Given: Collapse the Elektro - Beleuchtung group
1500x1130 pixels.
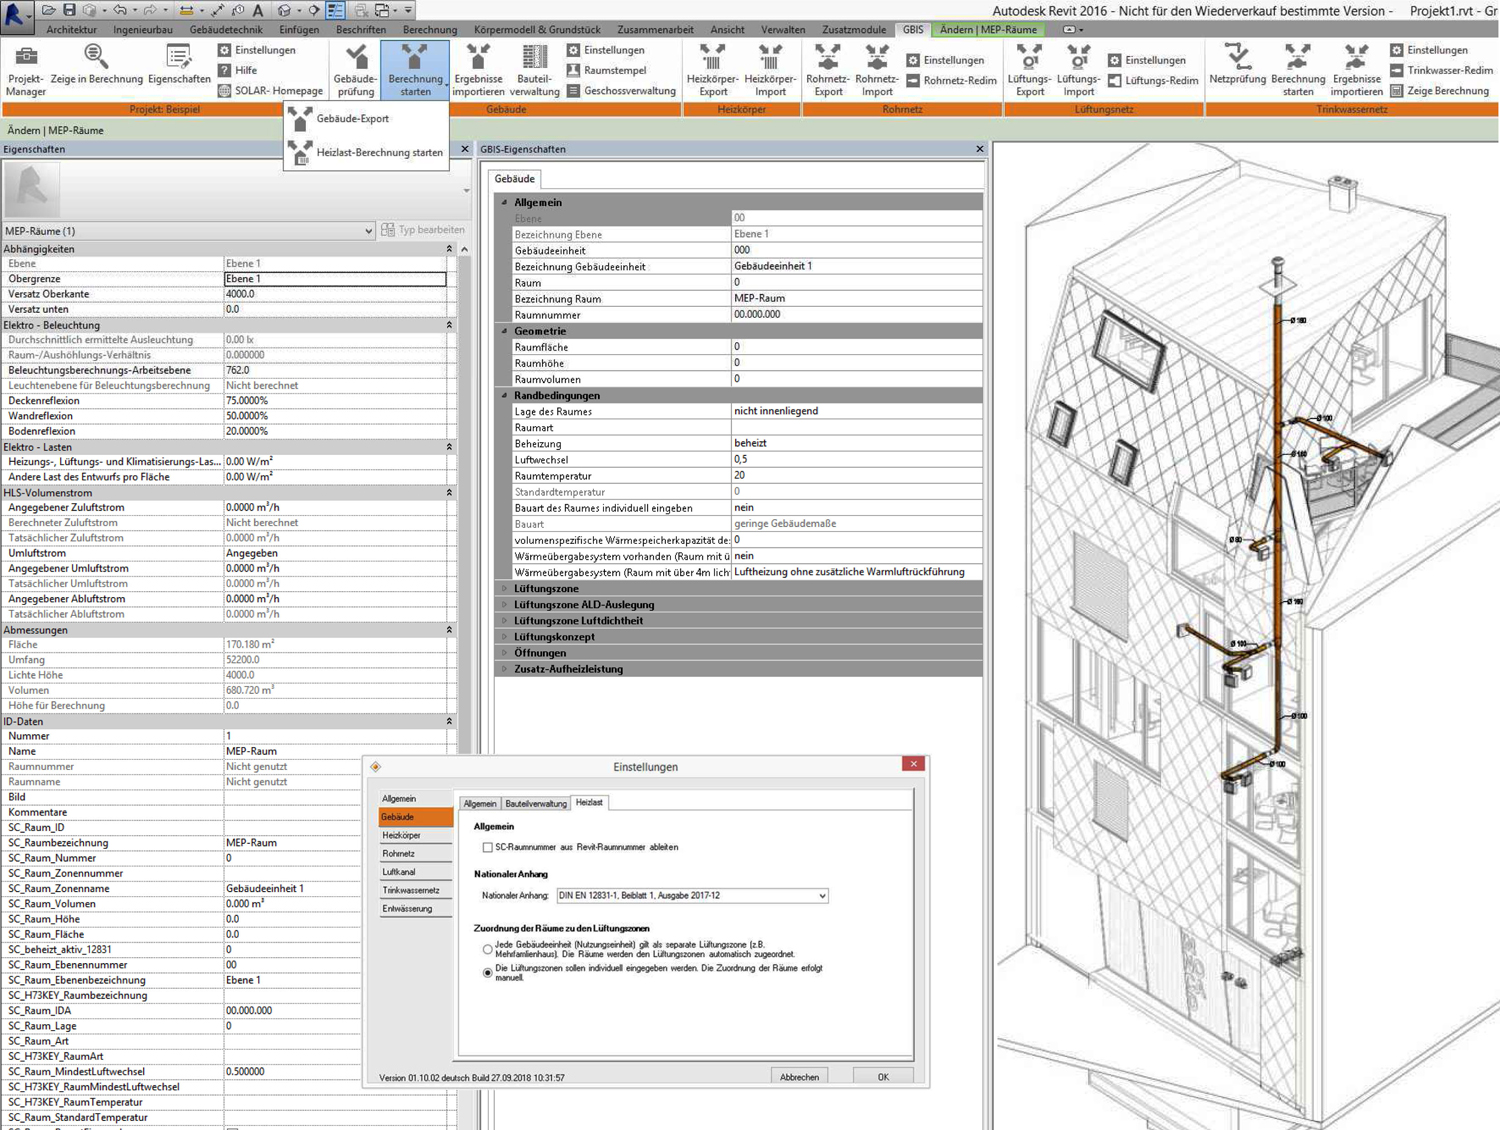Looking at the screenshot, I should (x=449, y=325).
